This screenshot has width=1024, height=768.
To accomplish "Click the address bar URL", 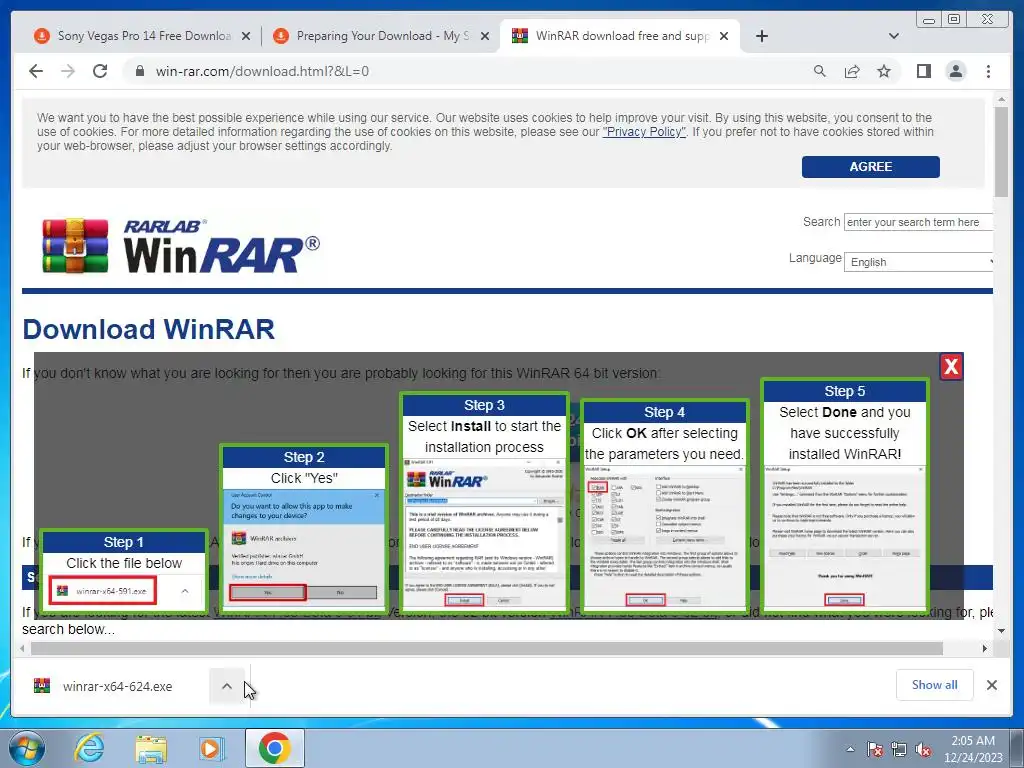I will pos(262,71).
